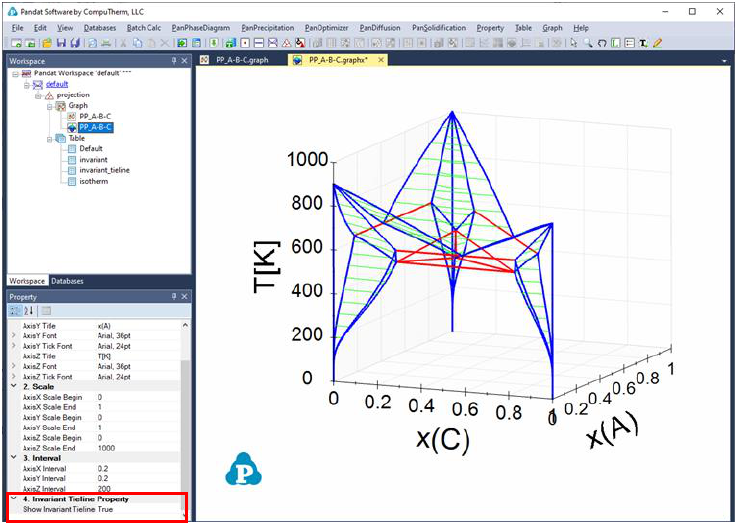Viewport: 736px width, 523px height.
Task: Click the Categorized view icon in Property panel
Action: (15, 310)
